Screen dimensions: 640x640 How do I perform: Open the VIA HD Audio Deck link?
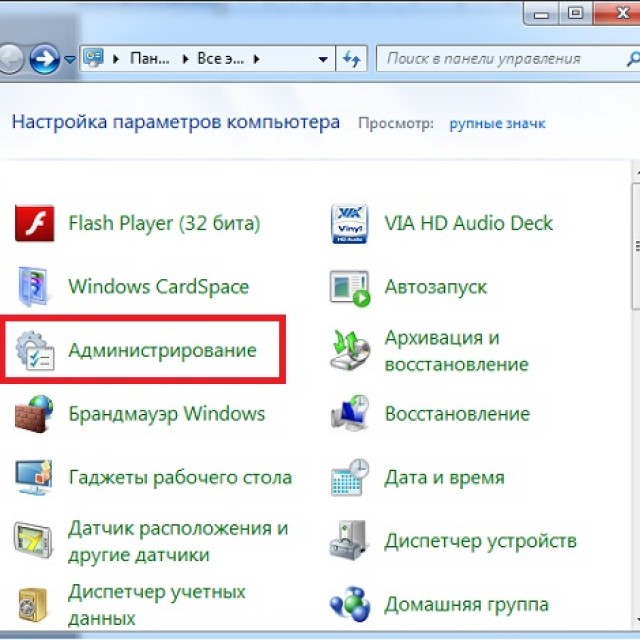coord(469,223)
